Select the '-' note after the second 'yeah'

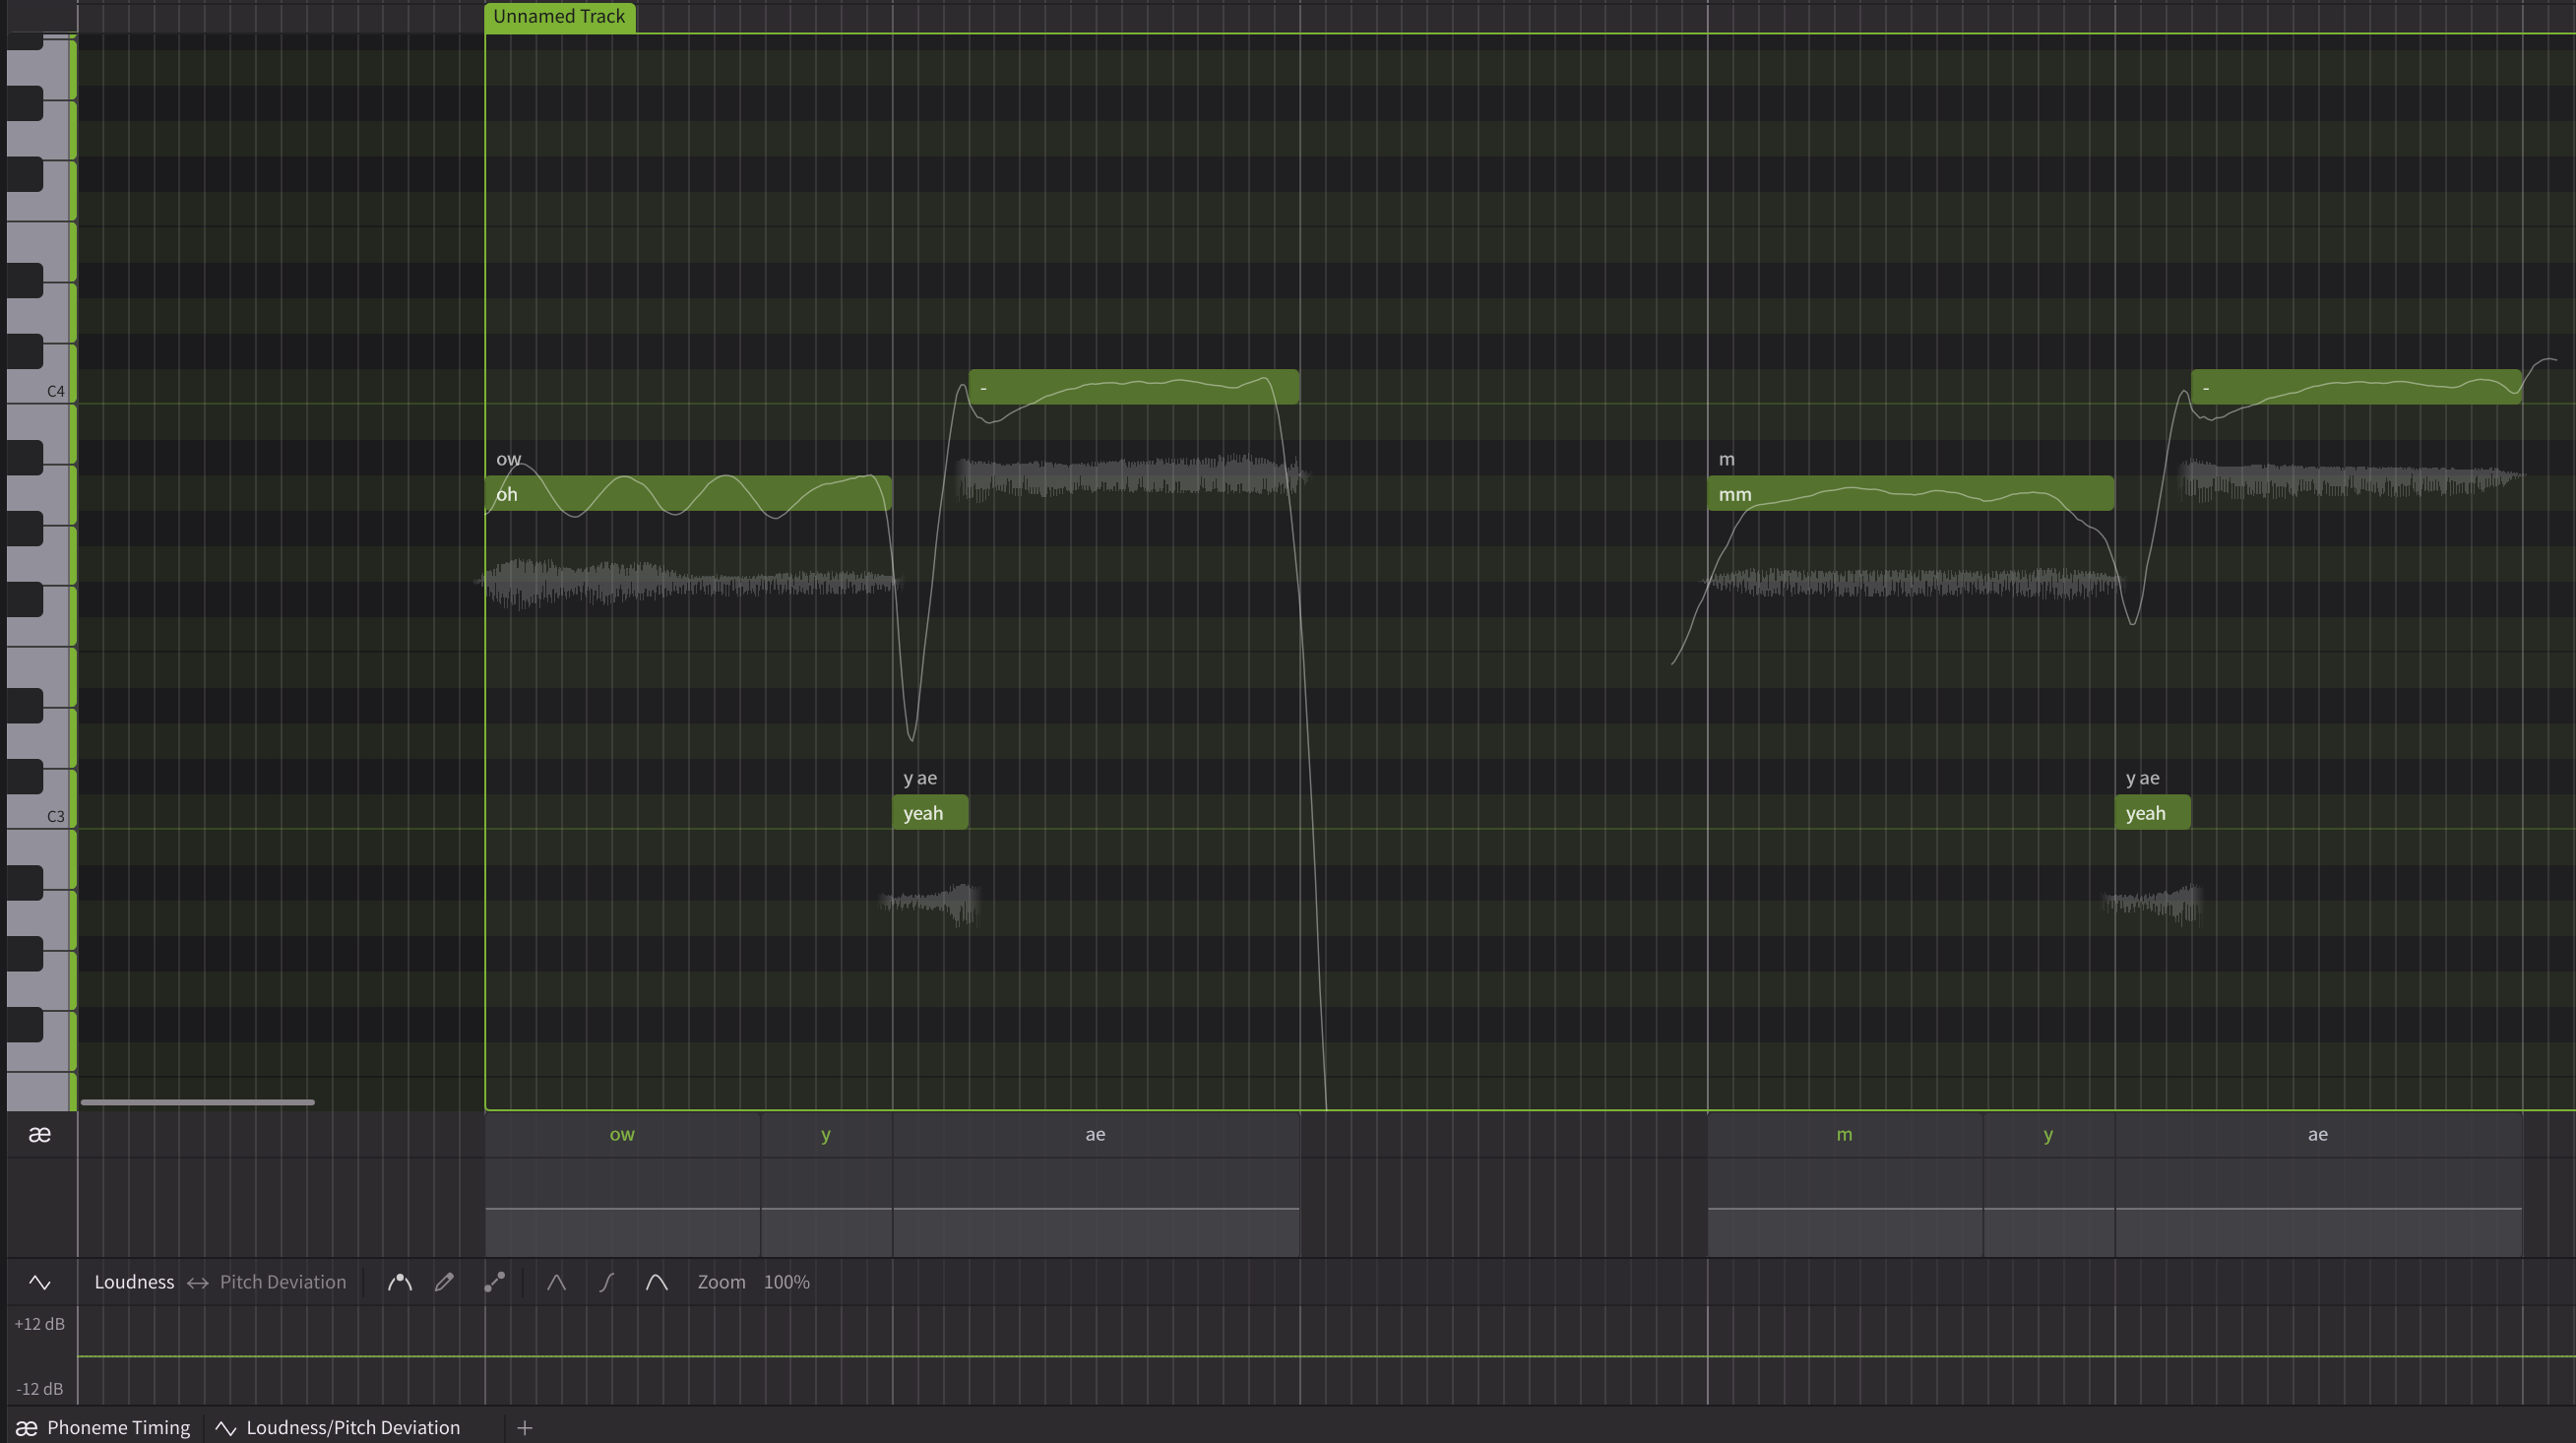coord(2356,387)
